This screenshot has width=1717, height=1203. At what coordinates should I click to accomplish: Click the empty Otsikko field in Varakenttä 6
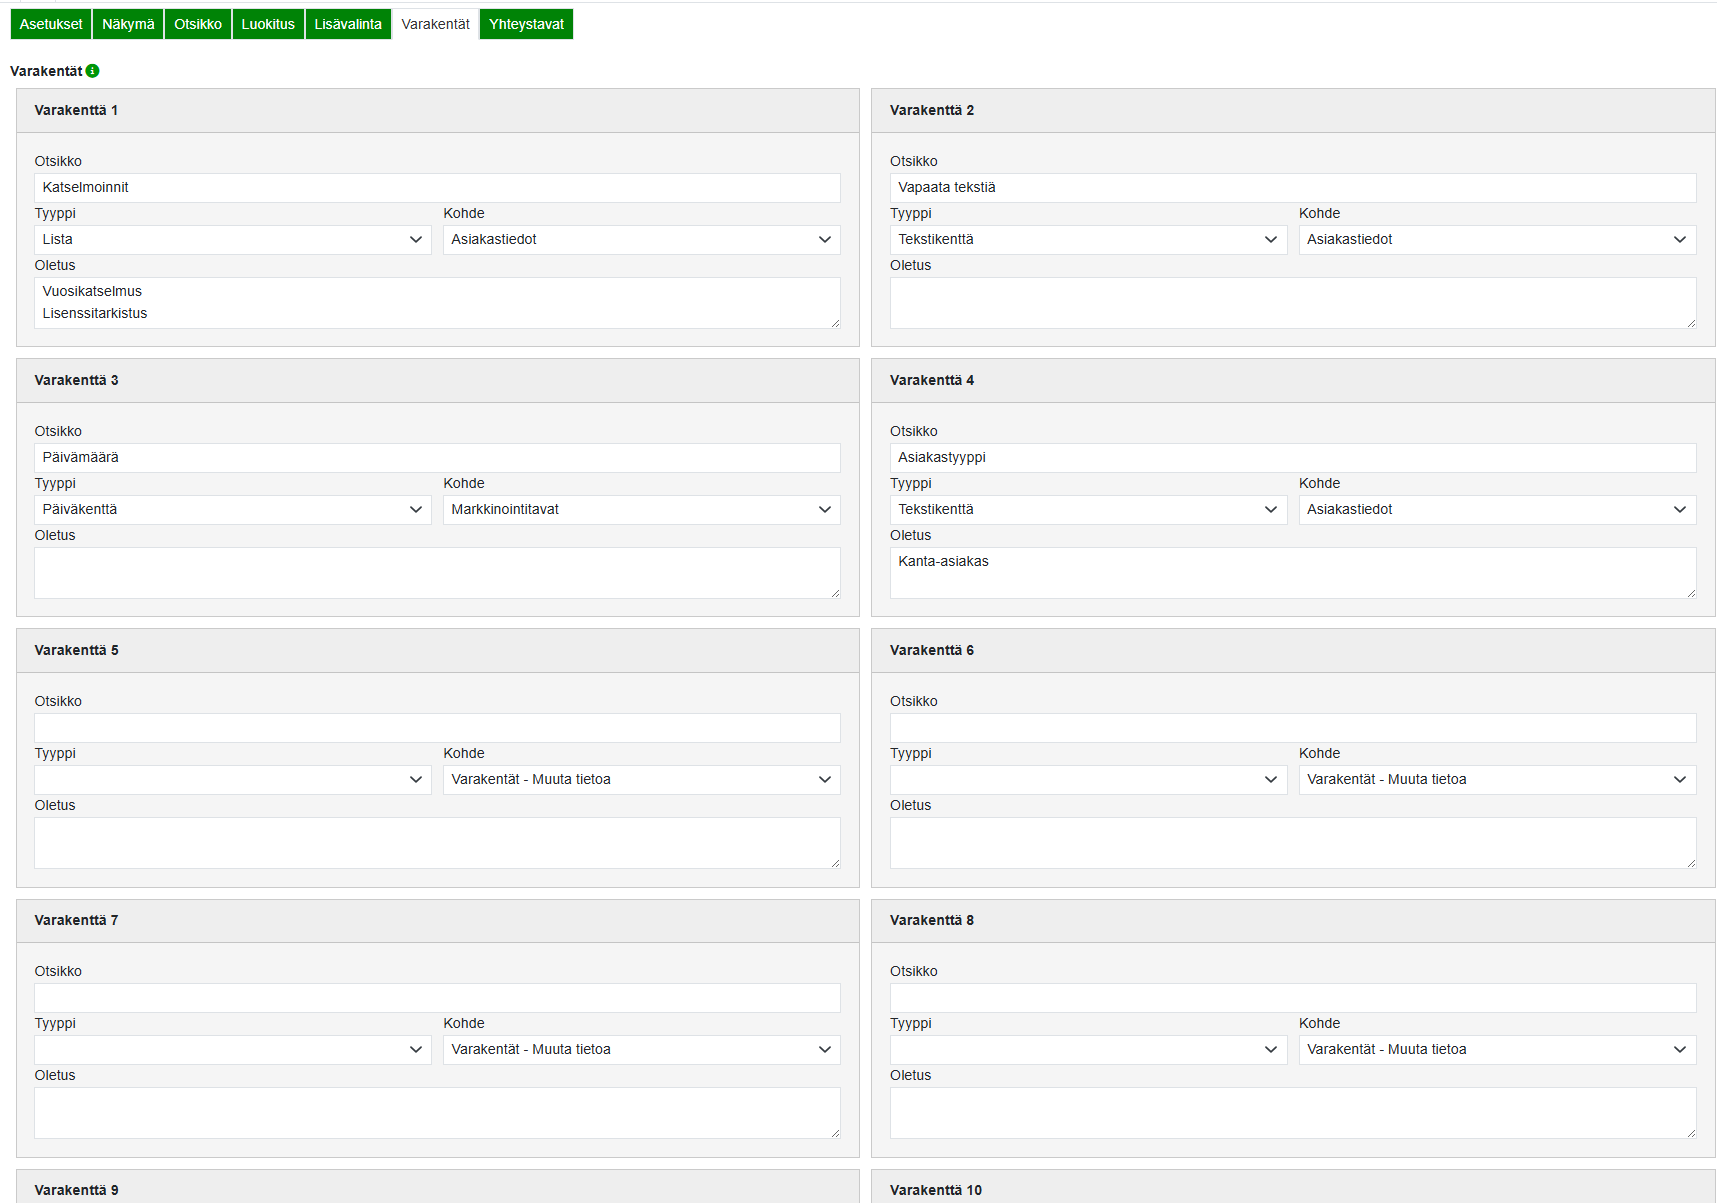pos(1293,728)
